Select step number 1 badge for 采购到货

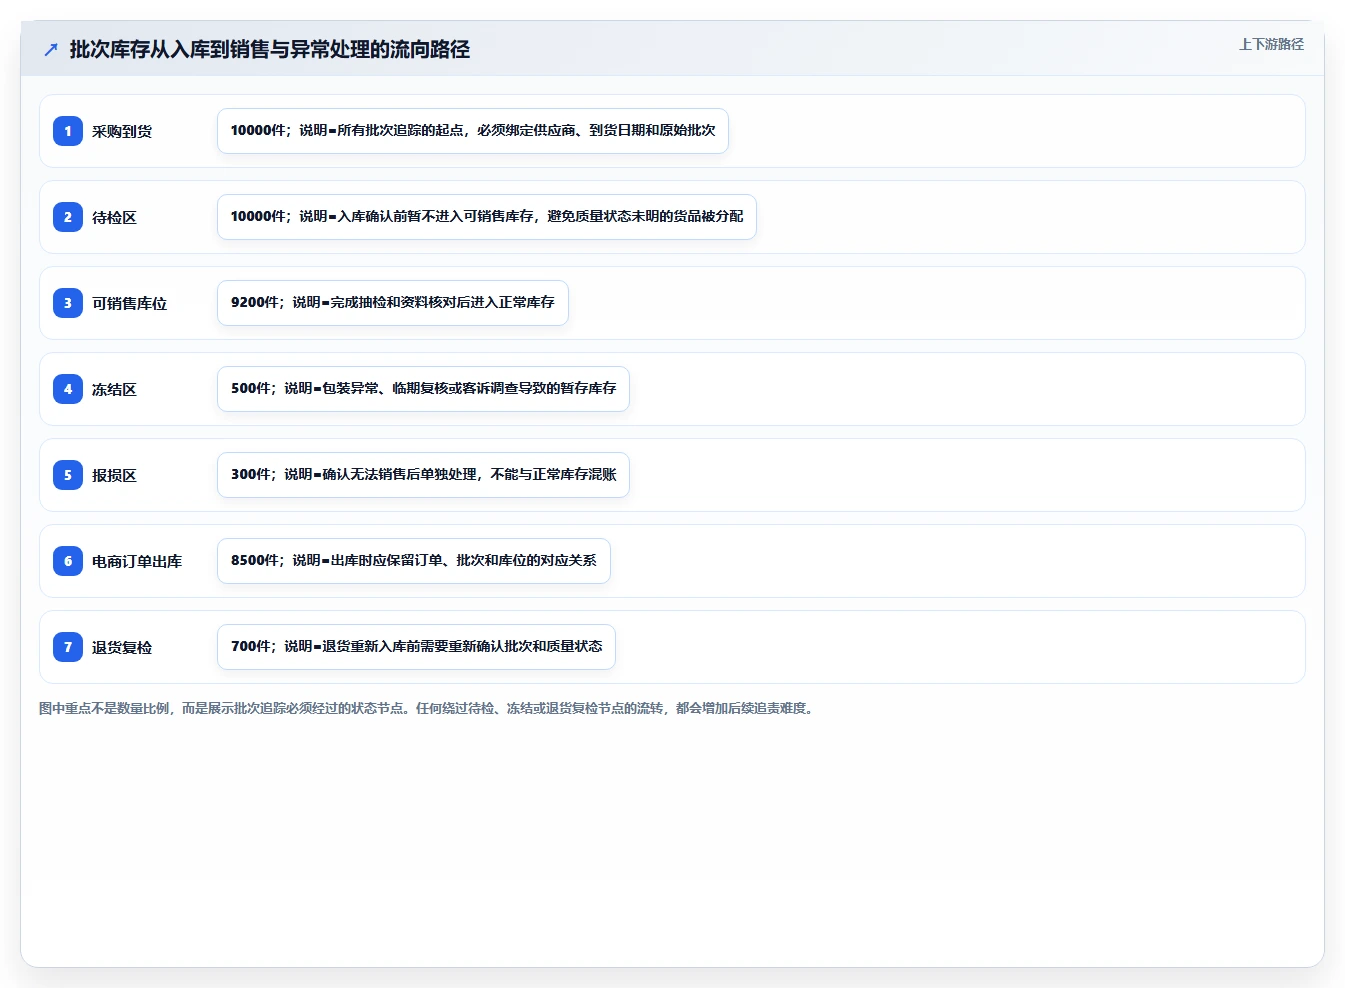tap(68, 131)
